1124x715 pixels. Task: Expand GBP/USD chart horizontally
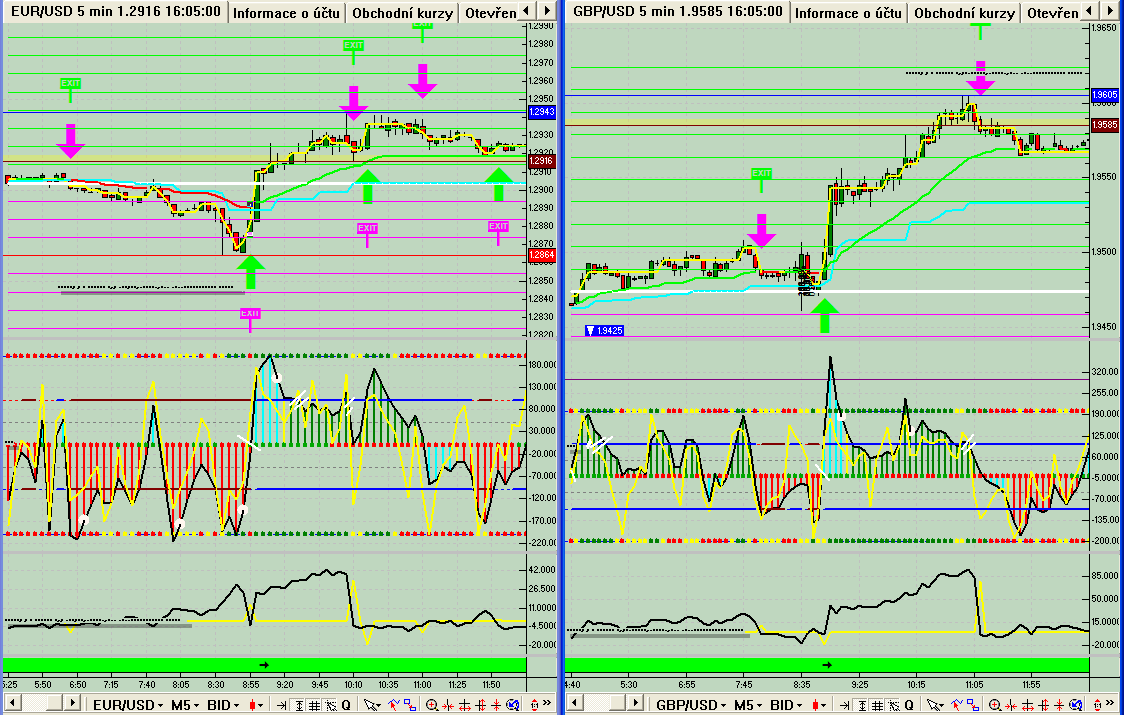1027,705
